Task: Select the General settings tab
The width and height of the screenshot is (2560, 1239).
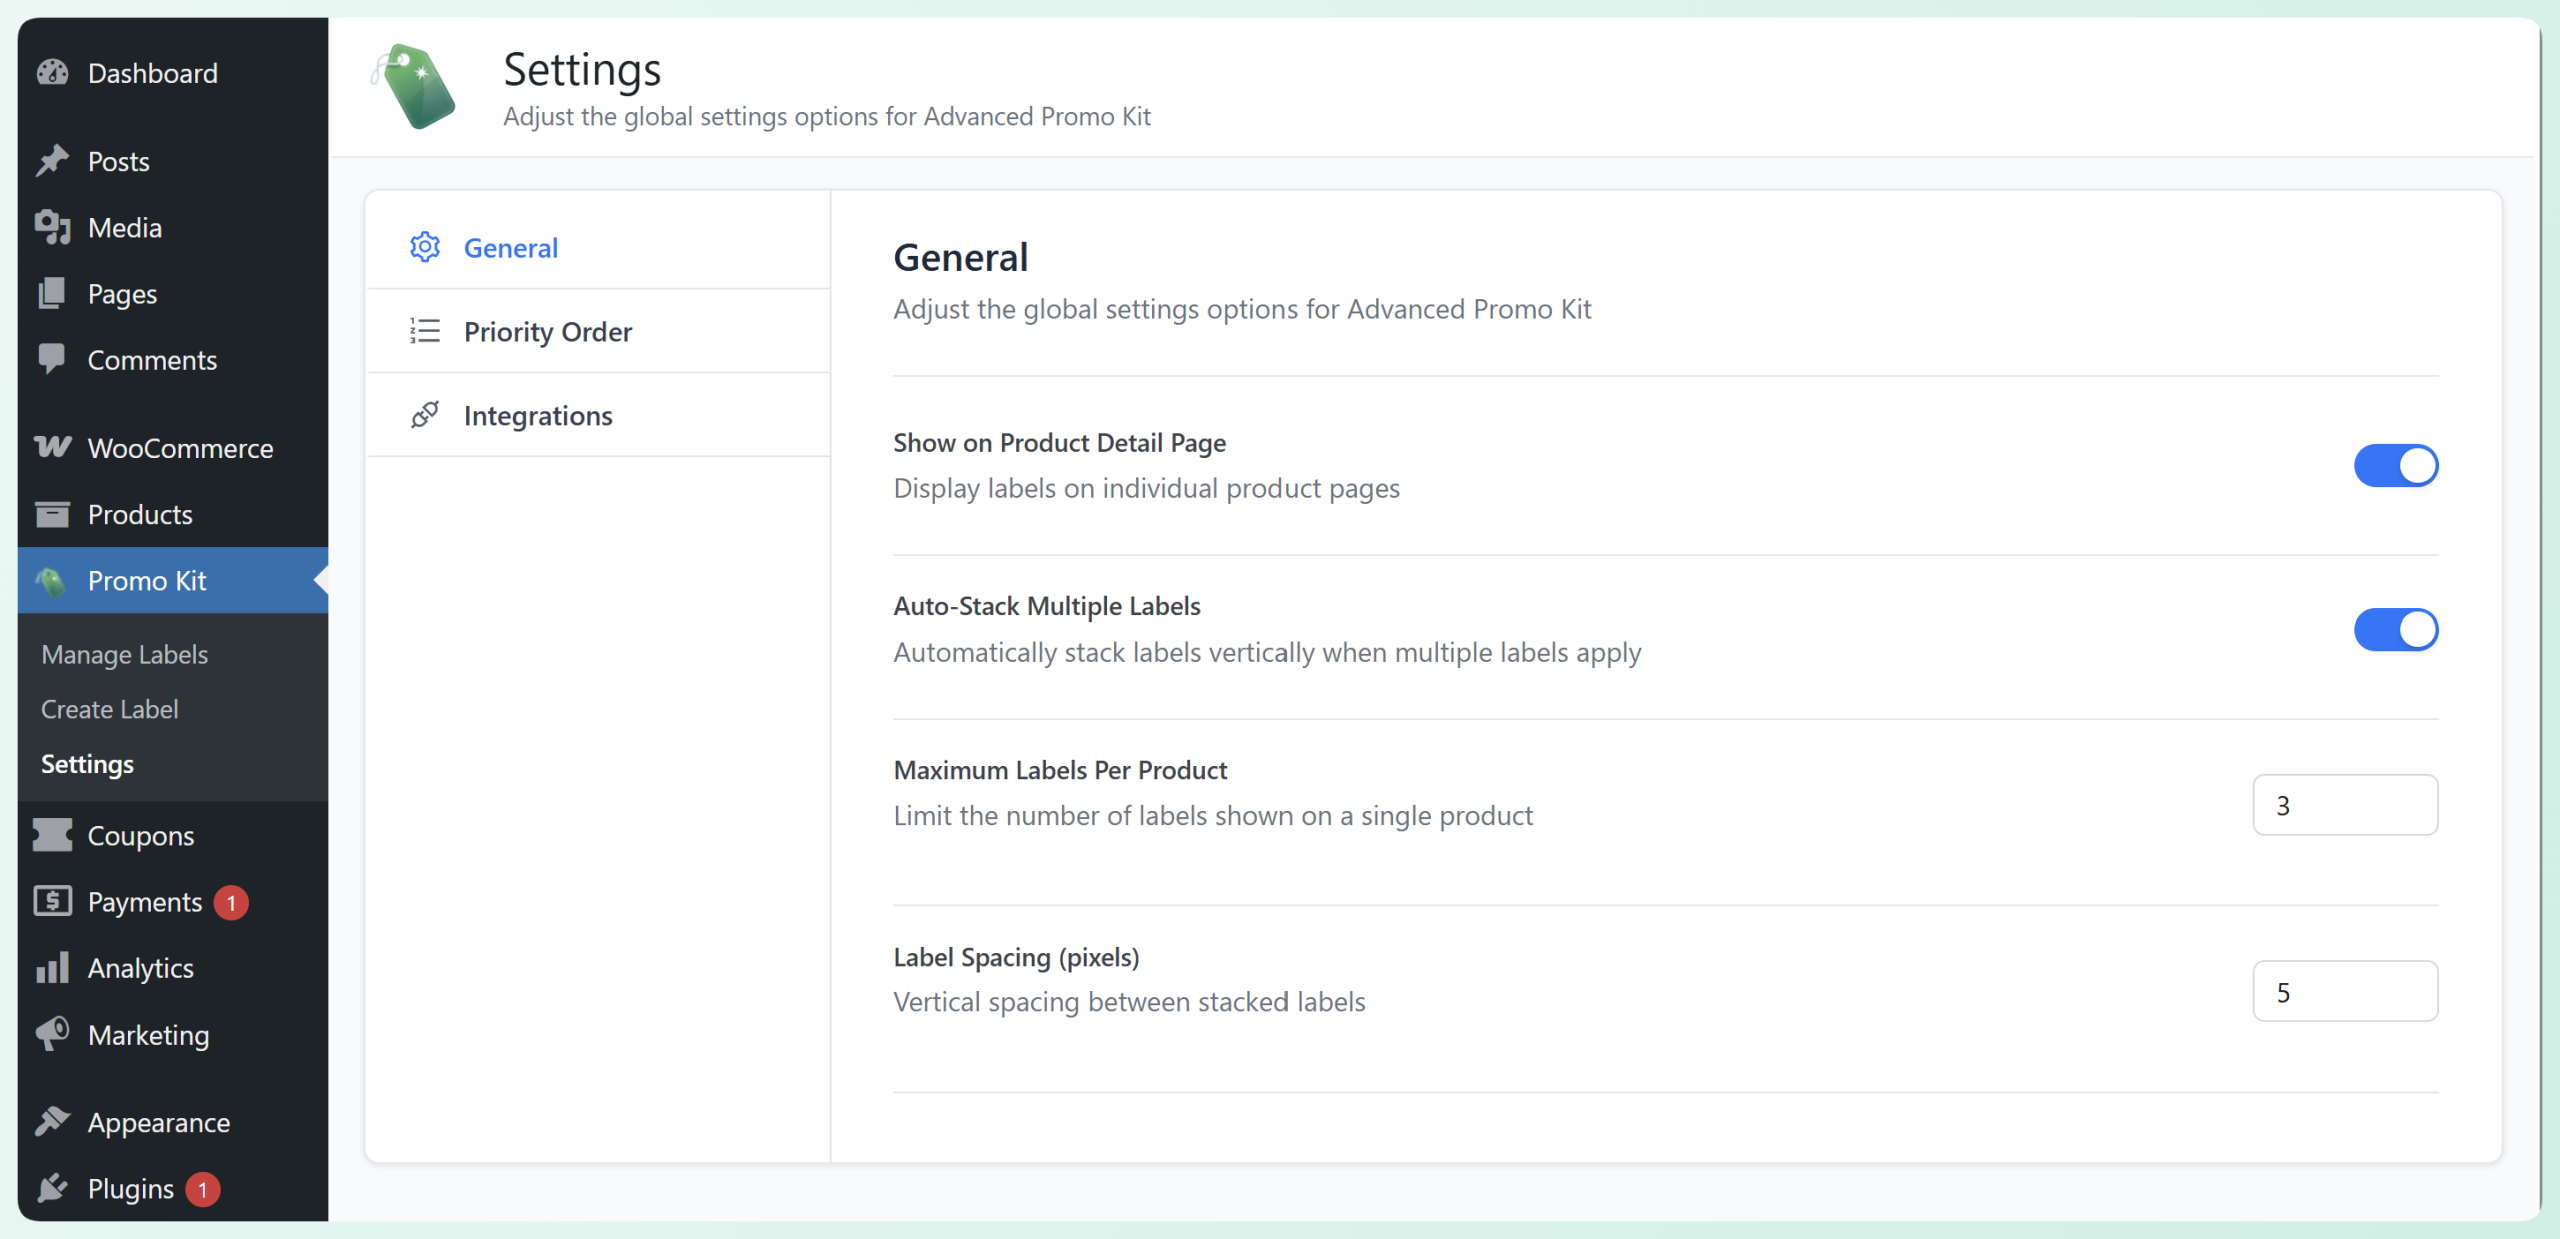Action: tap(510, 248)
